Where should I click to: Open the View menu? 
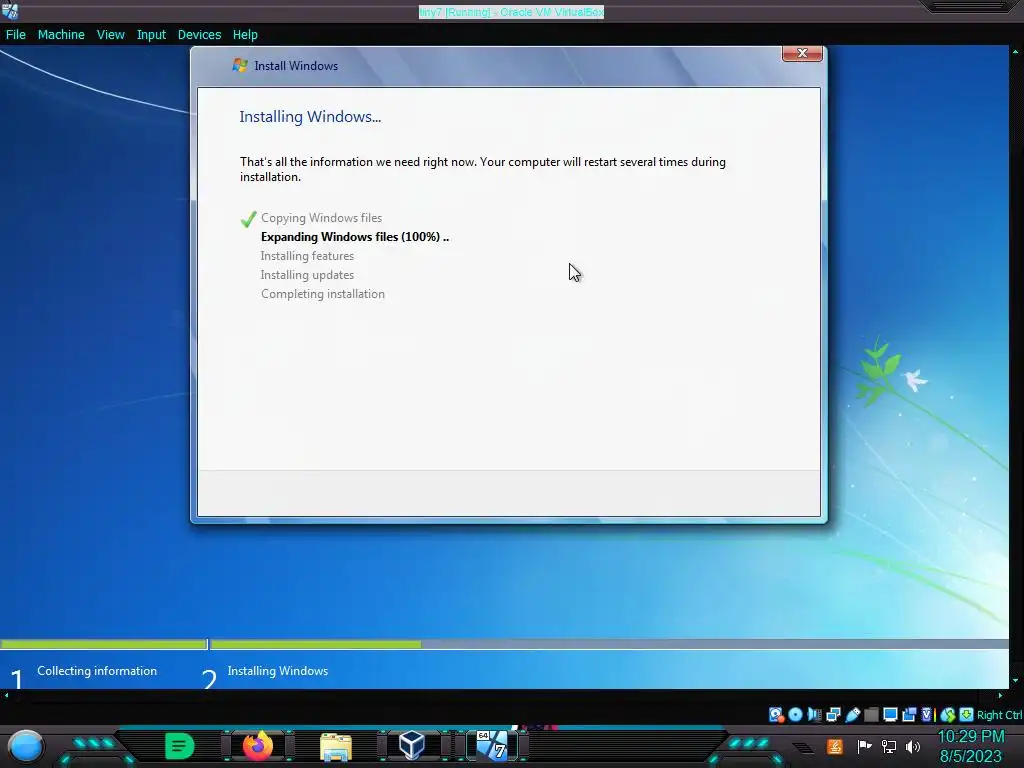[x=110, y=35]
